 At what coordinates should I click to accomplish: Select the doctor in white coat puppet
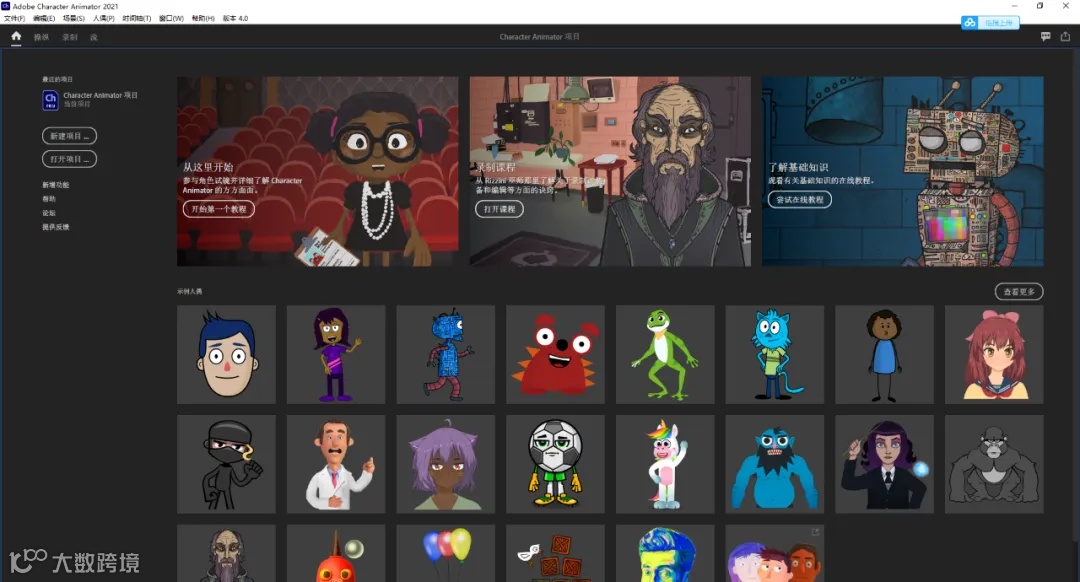pos(336,464)
